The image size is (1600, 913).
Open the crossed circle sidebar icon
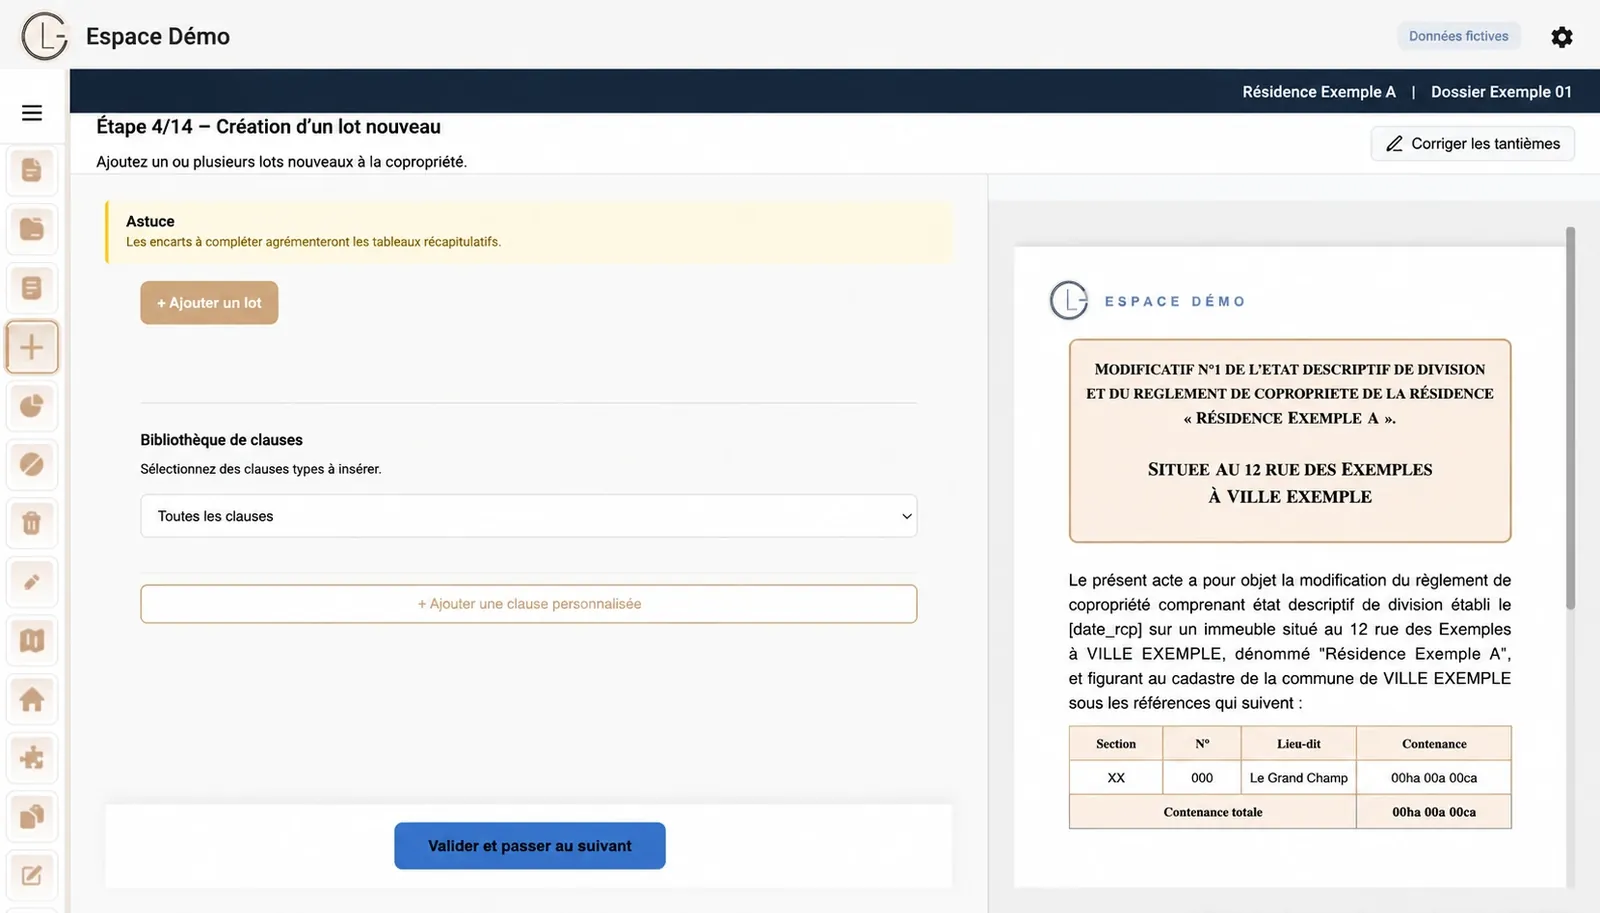32,464
